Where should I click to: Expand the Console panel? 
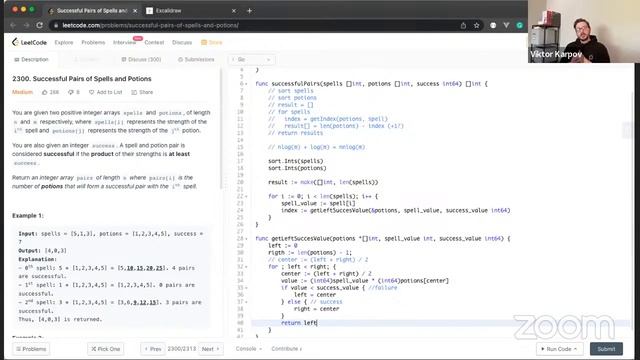(249, 349)
